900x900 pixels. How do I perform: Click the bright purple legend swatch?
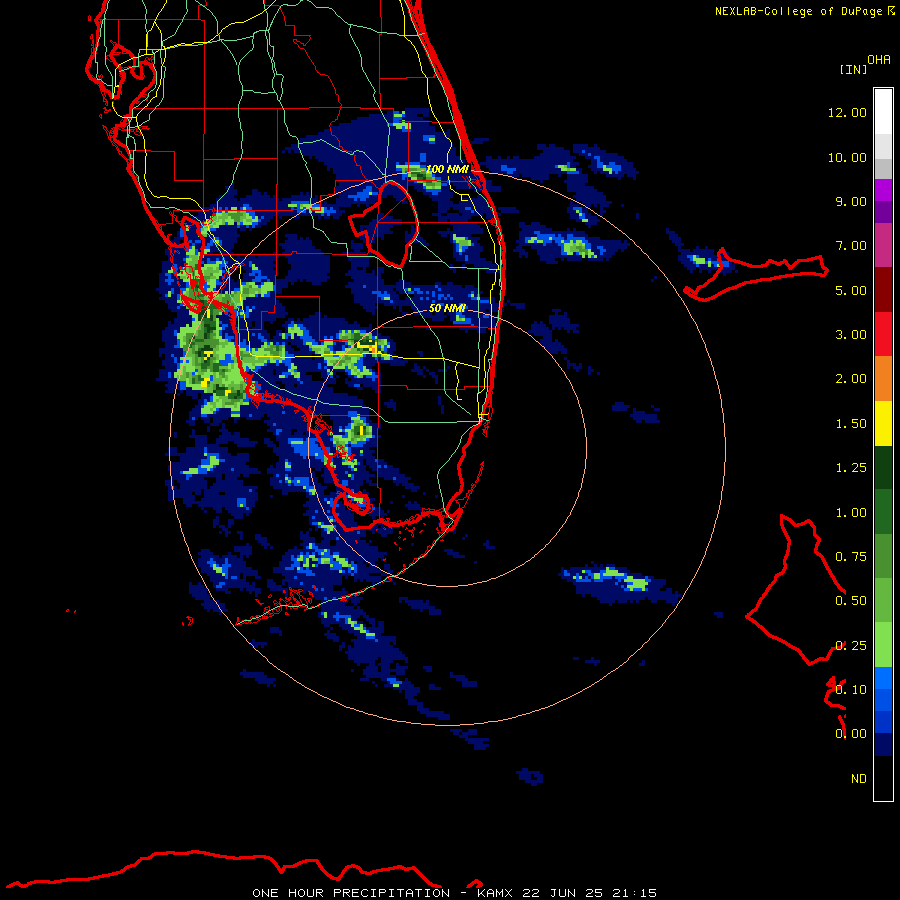coord(883,190)
